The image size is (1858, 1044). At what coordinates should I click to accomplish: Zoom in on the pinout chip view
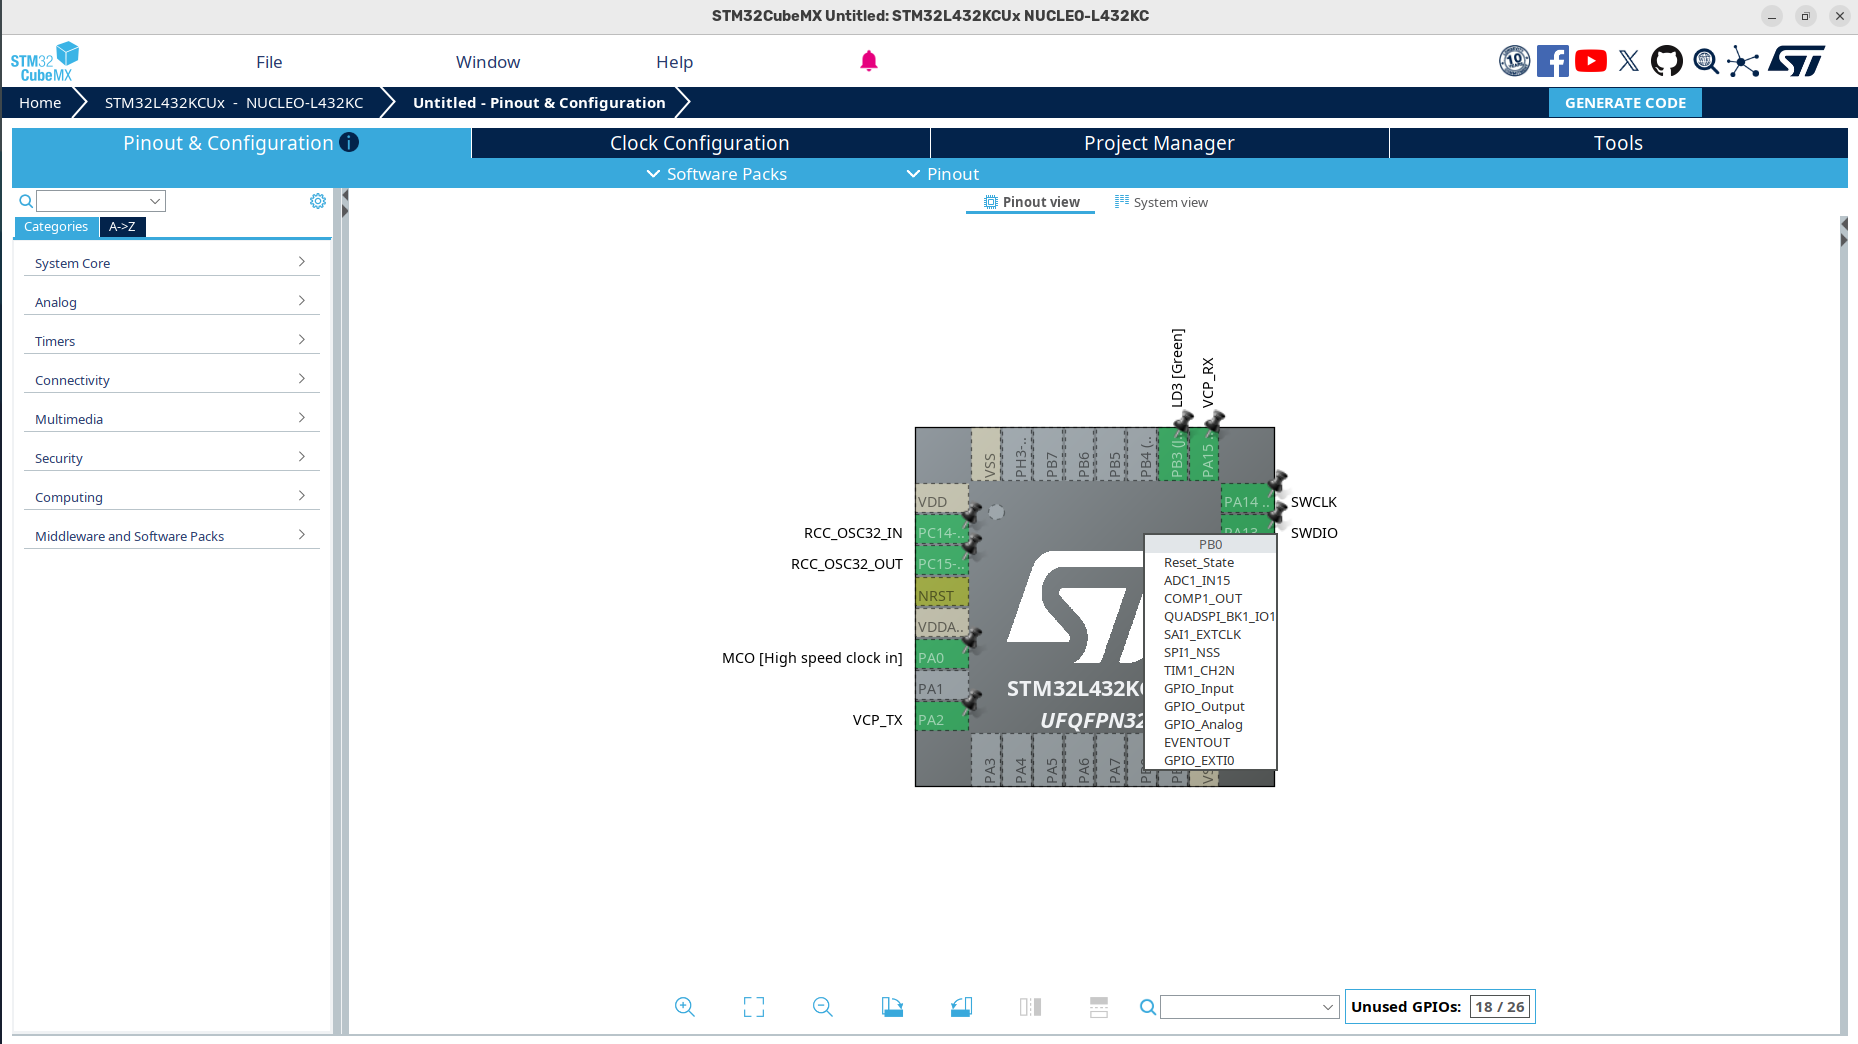[685, 1007]
